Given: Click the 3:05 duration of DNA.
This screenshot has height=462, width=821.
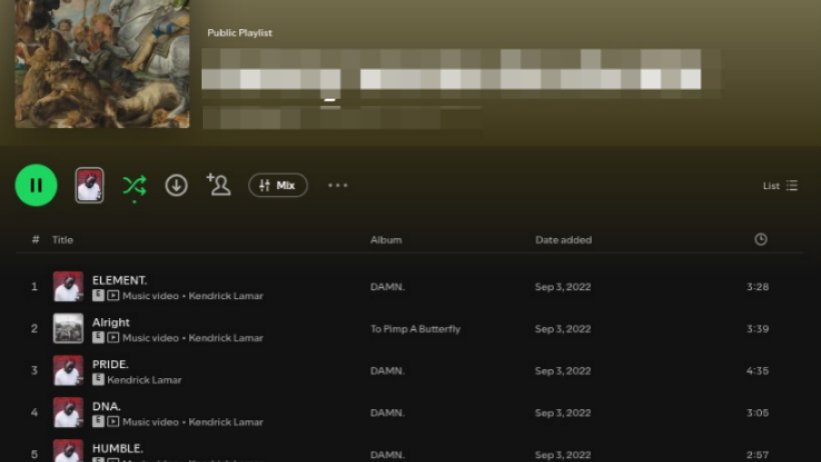Looking at the screenshot, I should coord(758,412).
